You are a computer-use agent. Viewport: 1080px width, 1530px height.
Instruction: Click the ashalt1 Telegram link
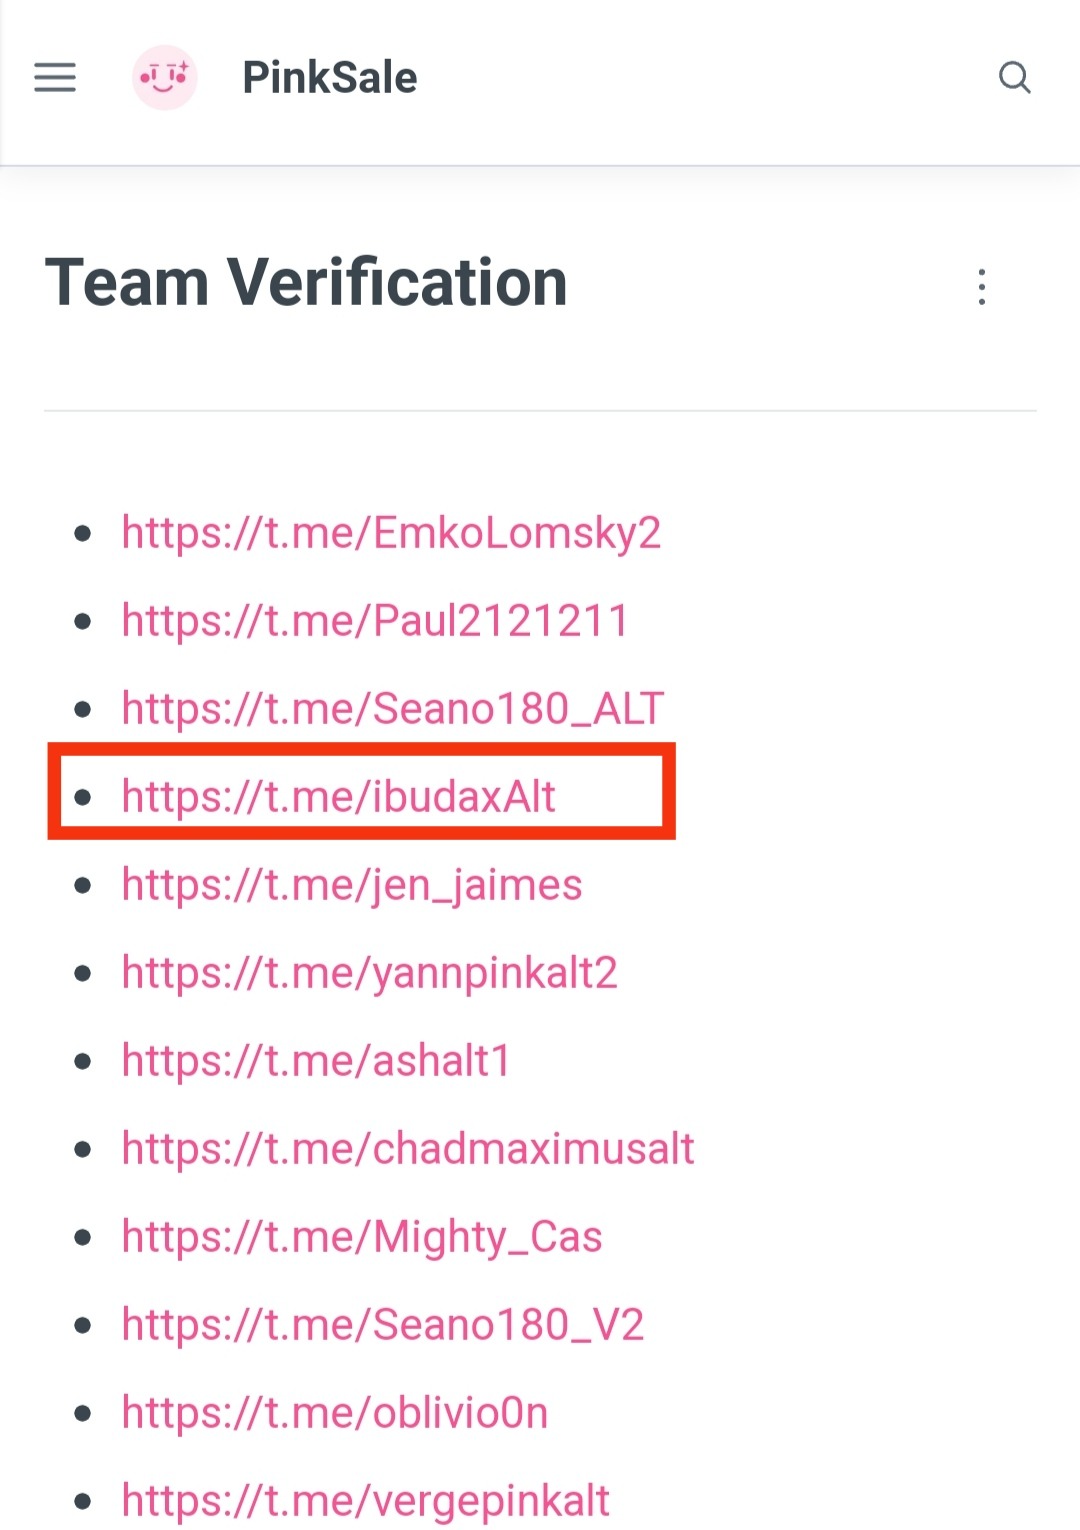(x=316, y=1061)
